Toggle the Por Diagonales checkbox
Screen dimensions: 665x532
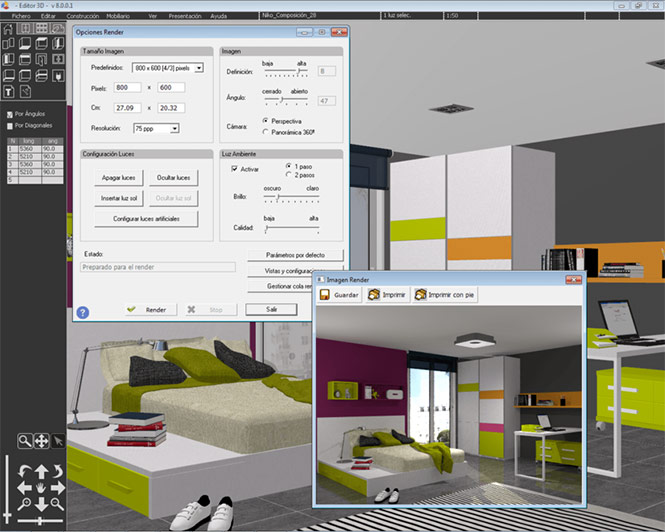[8, 126]
